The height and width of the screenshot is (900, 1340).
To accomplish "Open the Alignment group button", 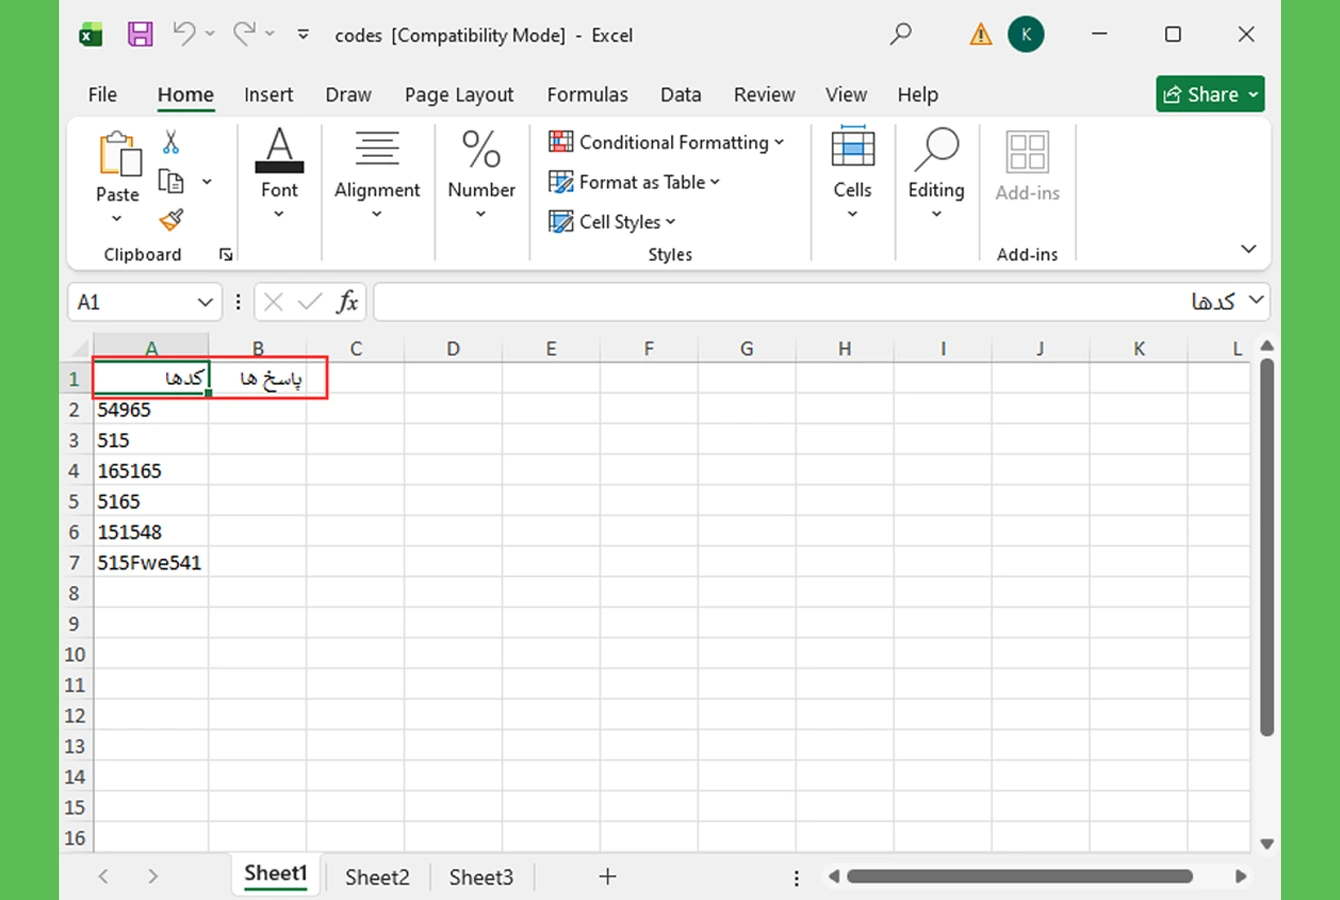I will (377, 175).
